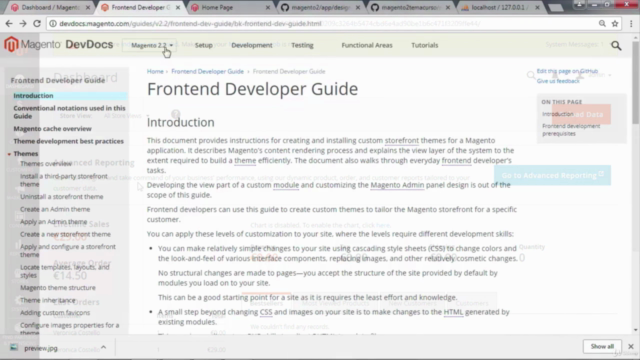Screen dimensions: 640x360
Task: Open the preview.jpg downloaded file
Action: pyautogui.click(x=40, y=348)
